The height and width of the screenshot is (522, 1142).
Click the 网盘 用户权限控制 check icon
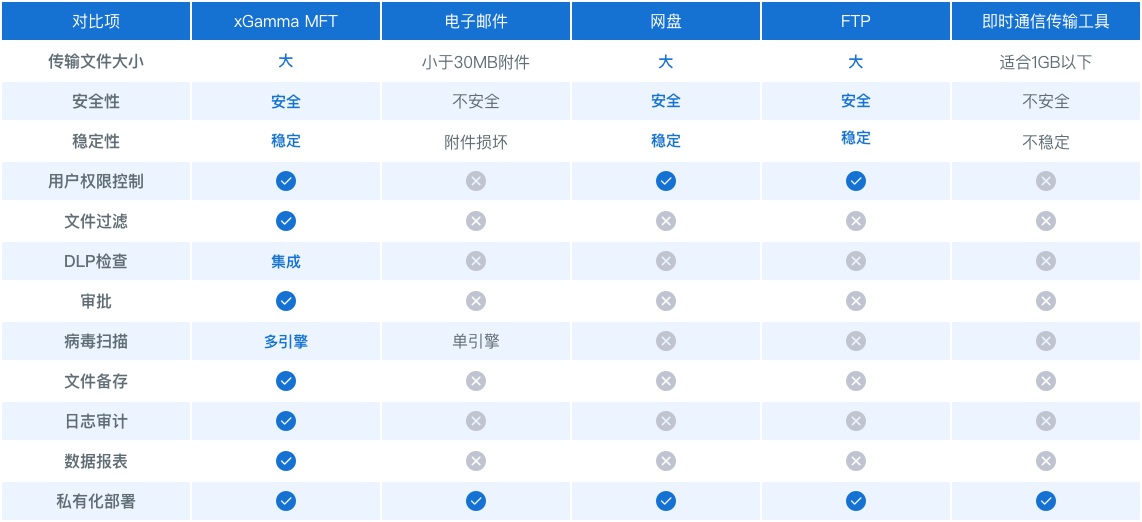click(666, 181)
